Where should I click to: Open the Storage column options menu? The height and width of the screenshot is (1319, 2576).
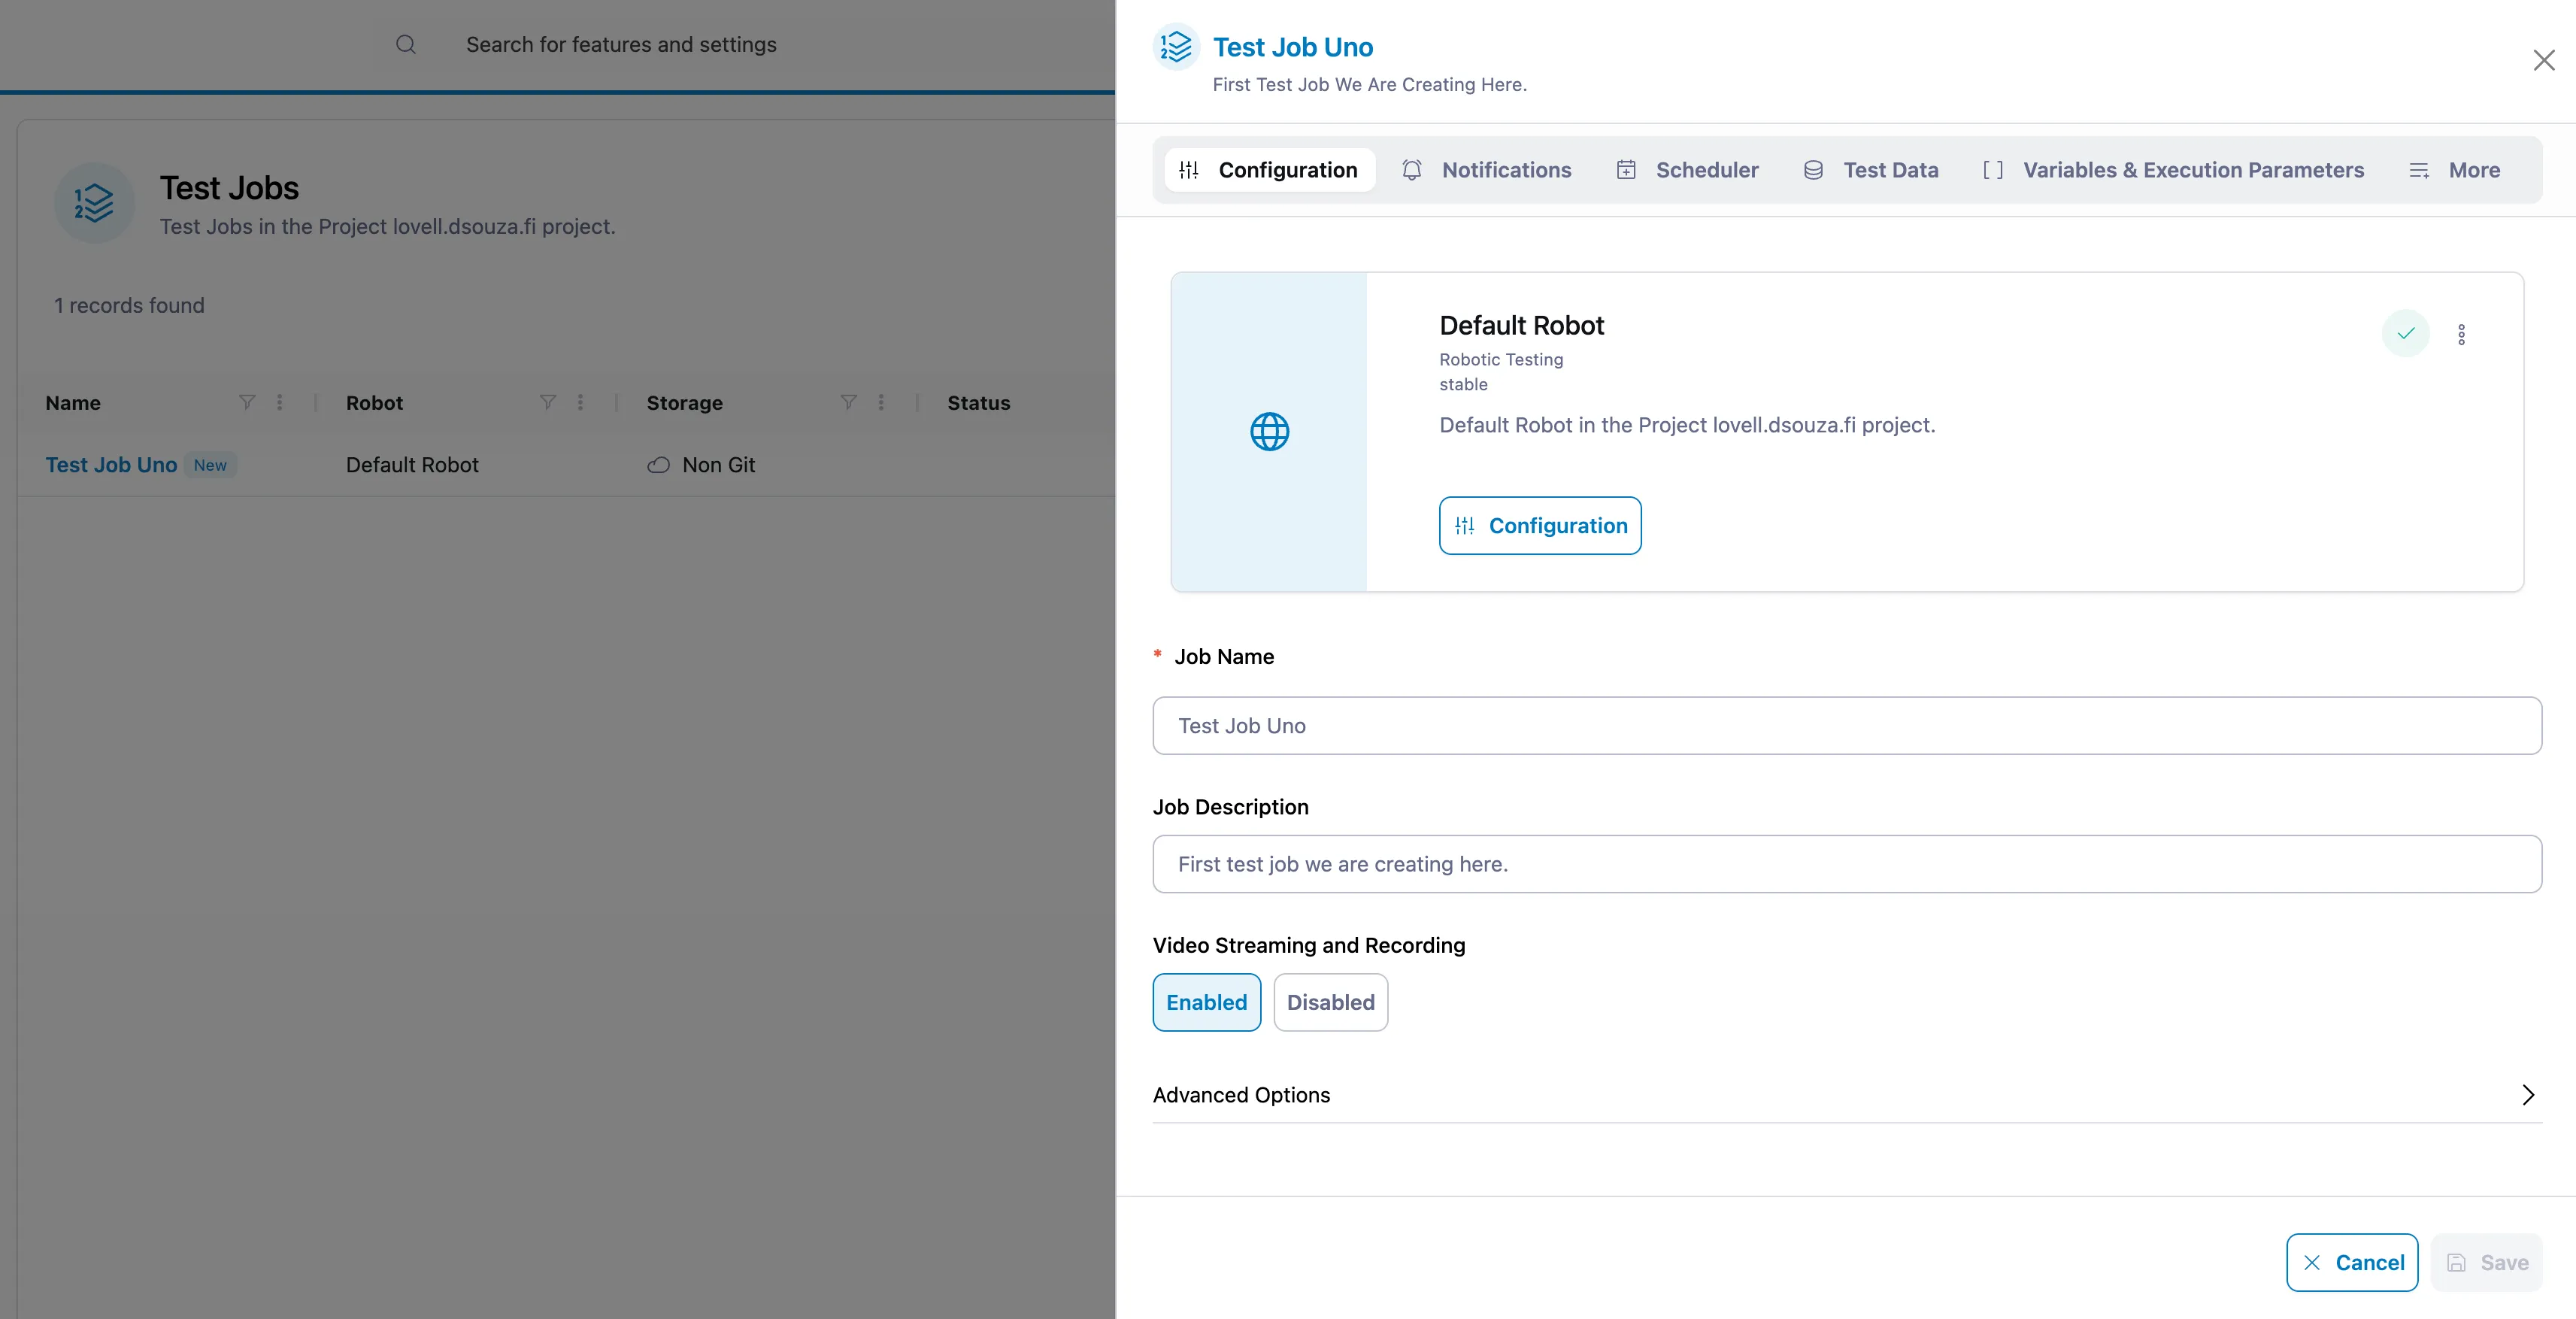(881, 402)
